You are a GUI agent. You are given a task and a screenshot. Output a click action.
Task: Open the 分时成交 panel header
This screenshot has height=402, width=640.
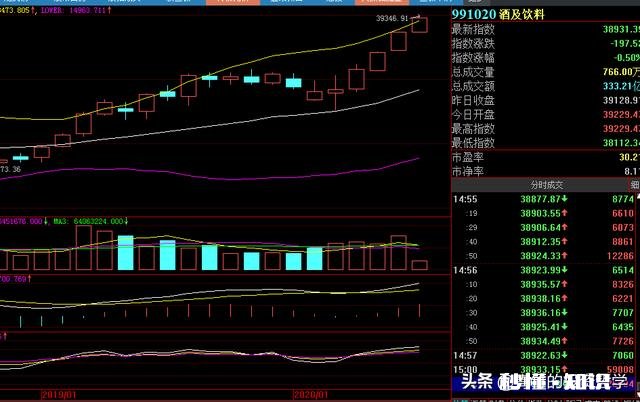(x=547, y=185)
